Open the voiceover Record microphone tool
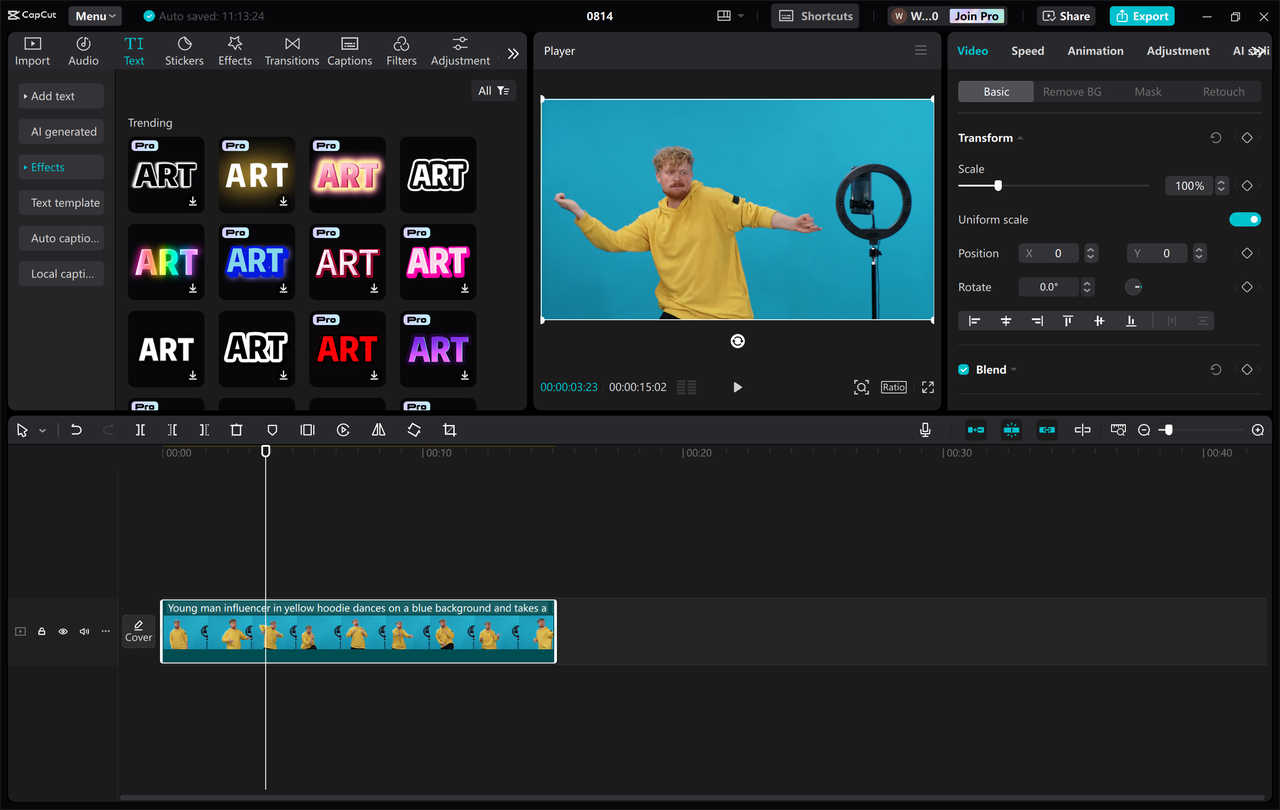Screen dimensions: 1280x810 point(925,430)
